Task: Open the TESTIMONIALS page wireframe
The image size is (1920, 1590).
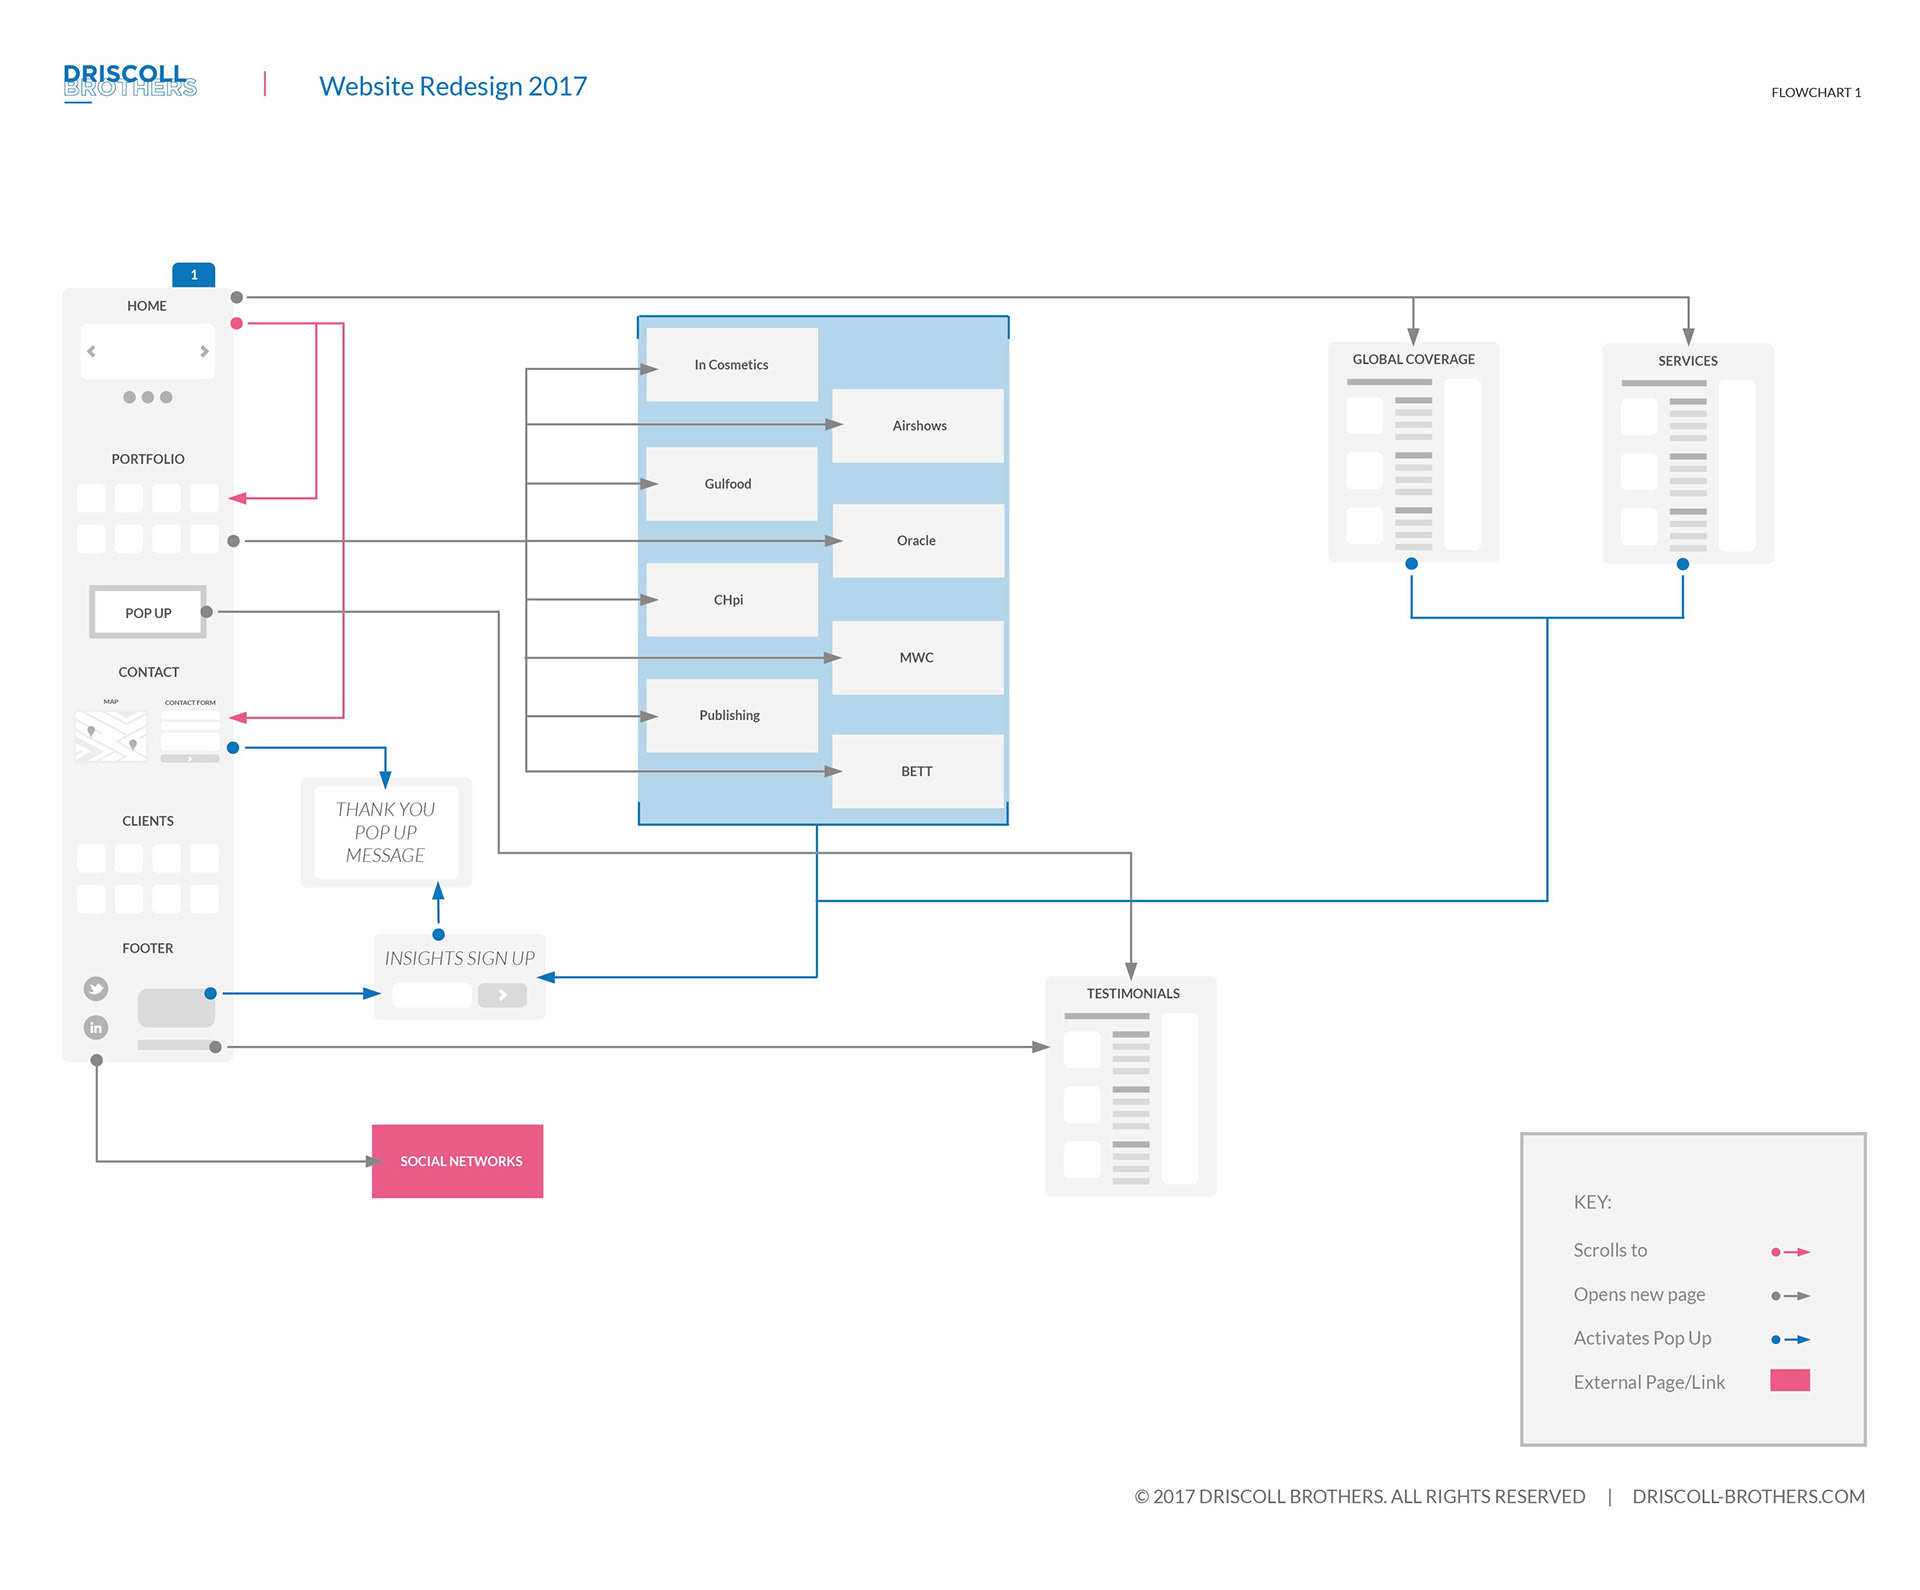Action: tap(1131, 1085)
